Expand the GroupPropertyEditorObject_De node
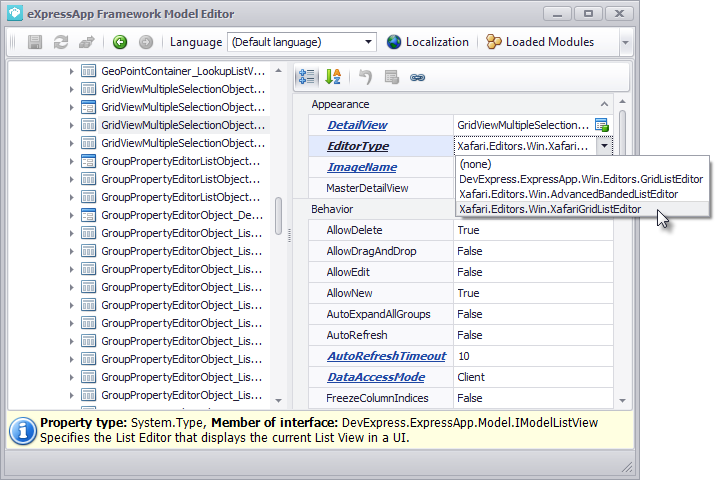The image size is (715, 480). [71, 215]
